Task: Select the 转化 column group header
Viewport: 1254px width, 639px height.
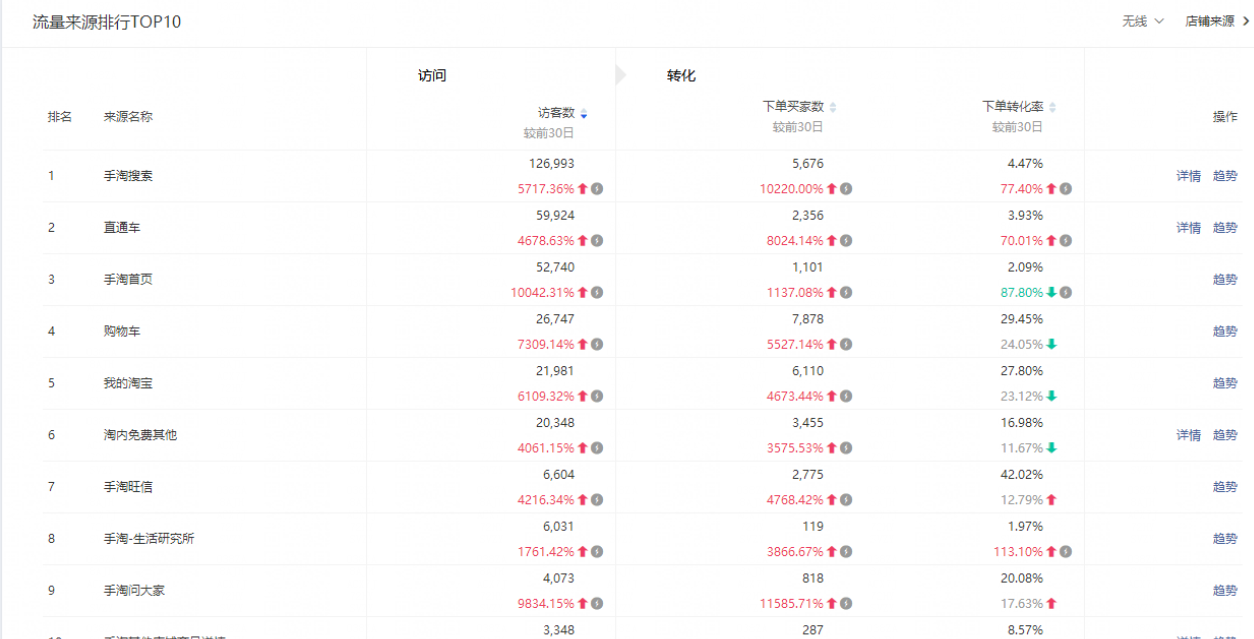Action: click(x=681, y=76)
